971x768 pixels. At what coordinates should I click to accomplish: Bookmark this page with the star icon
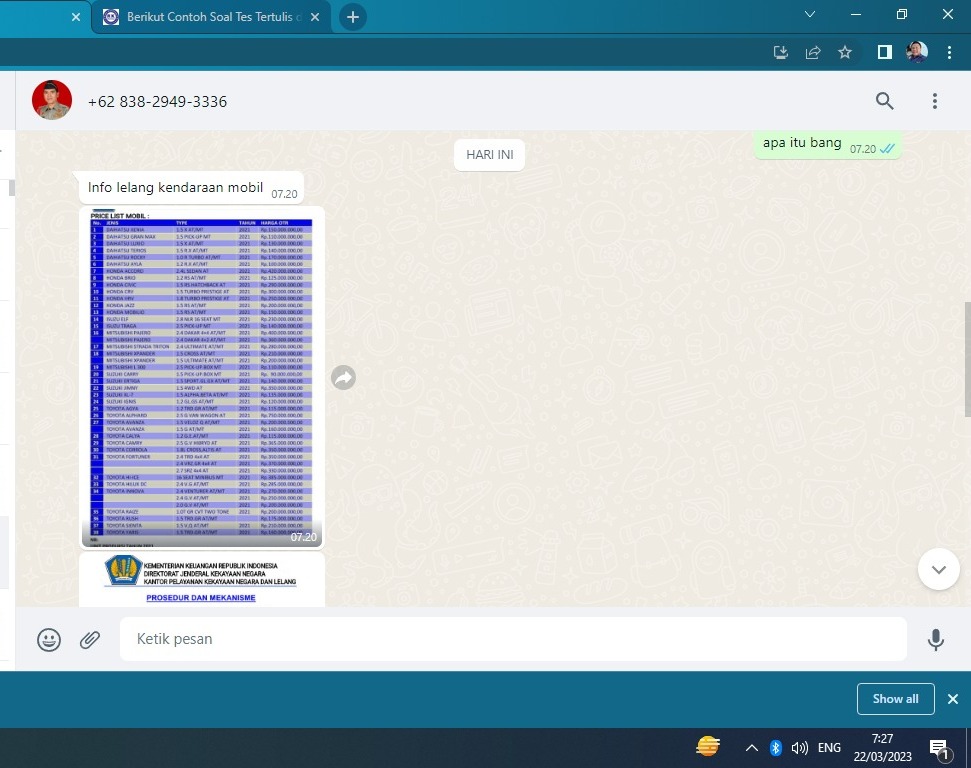tap(845, 53)
